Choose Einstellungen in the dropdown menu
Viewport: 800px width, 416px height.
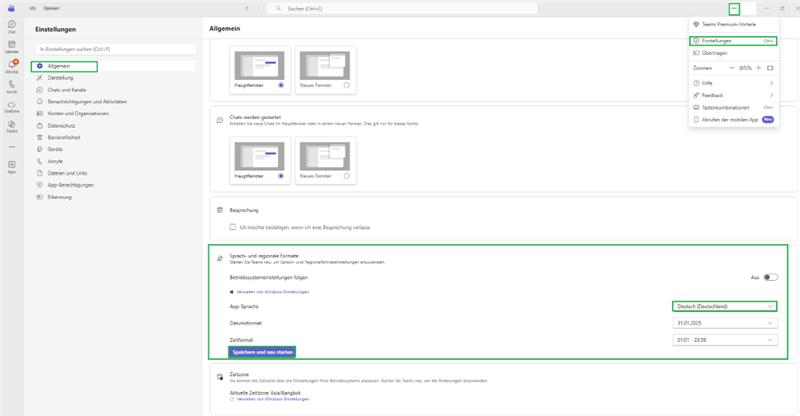pyautogui.click(x=734, y=41)
